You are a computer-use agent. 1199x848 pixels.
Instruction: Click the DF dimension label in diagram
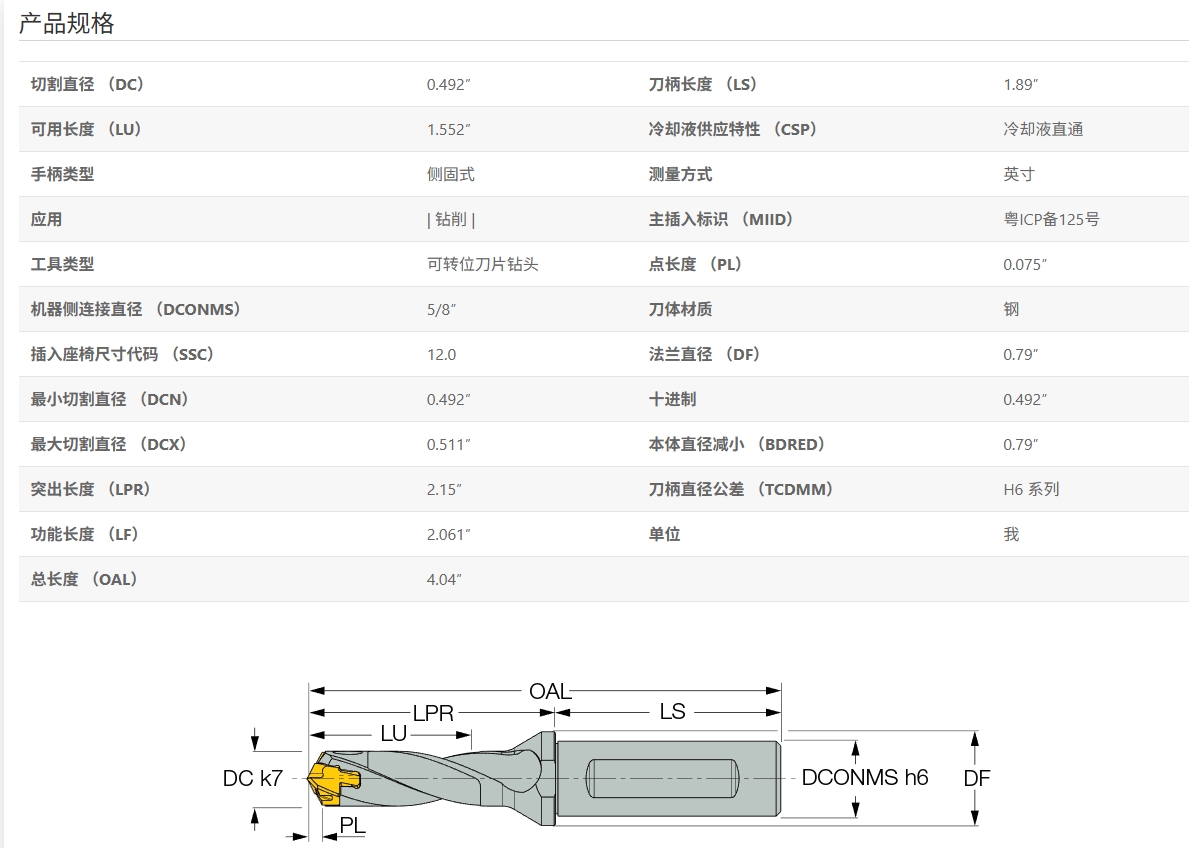pyautogui.click(x=976, y=778)
